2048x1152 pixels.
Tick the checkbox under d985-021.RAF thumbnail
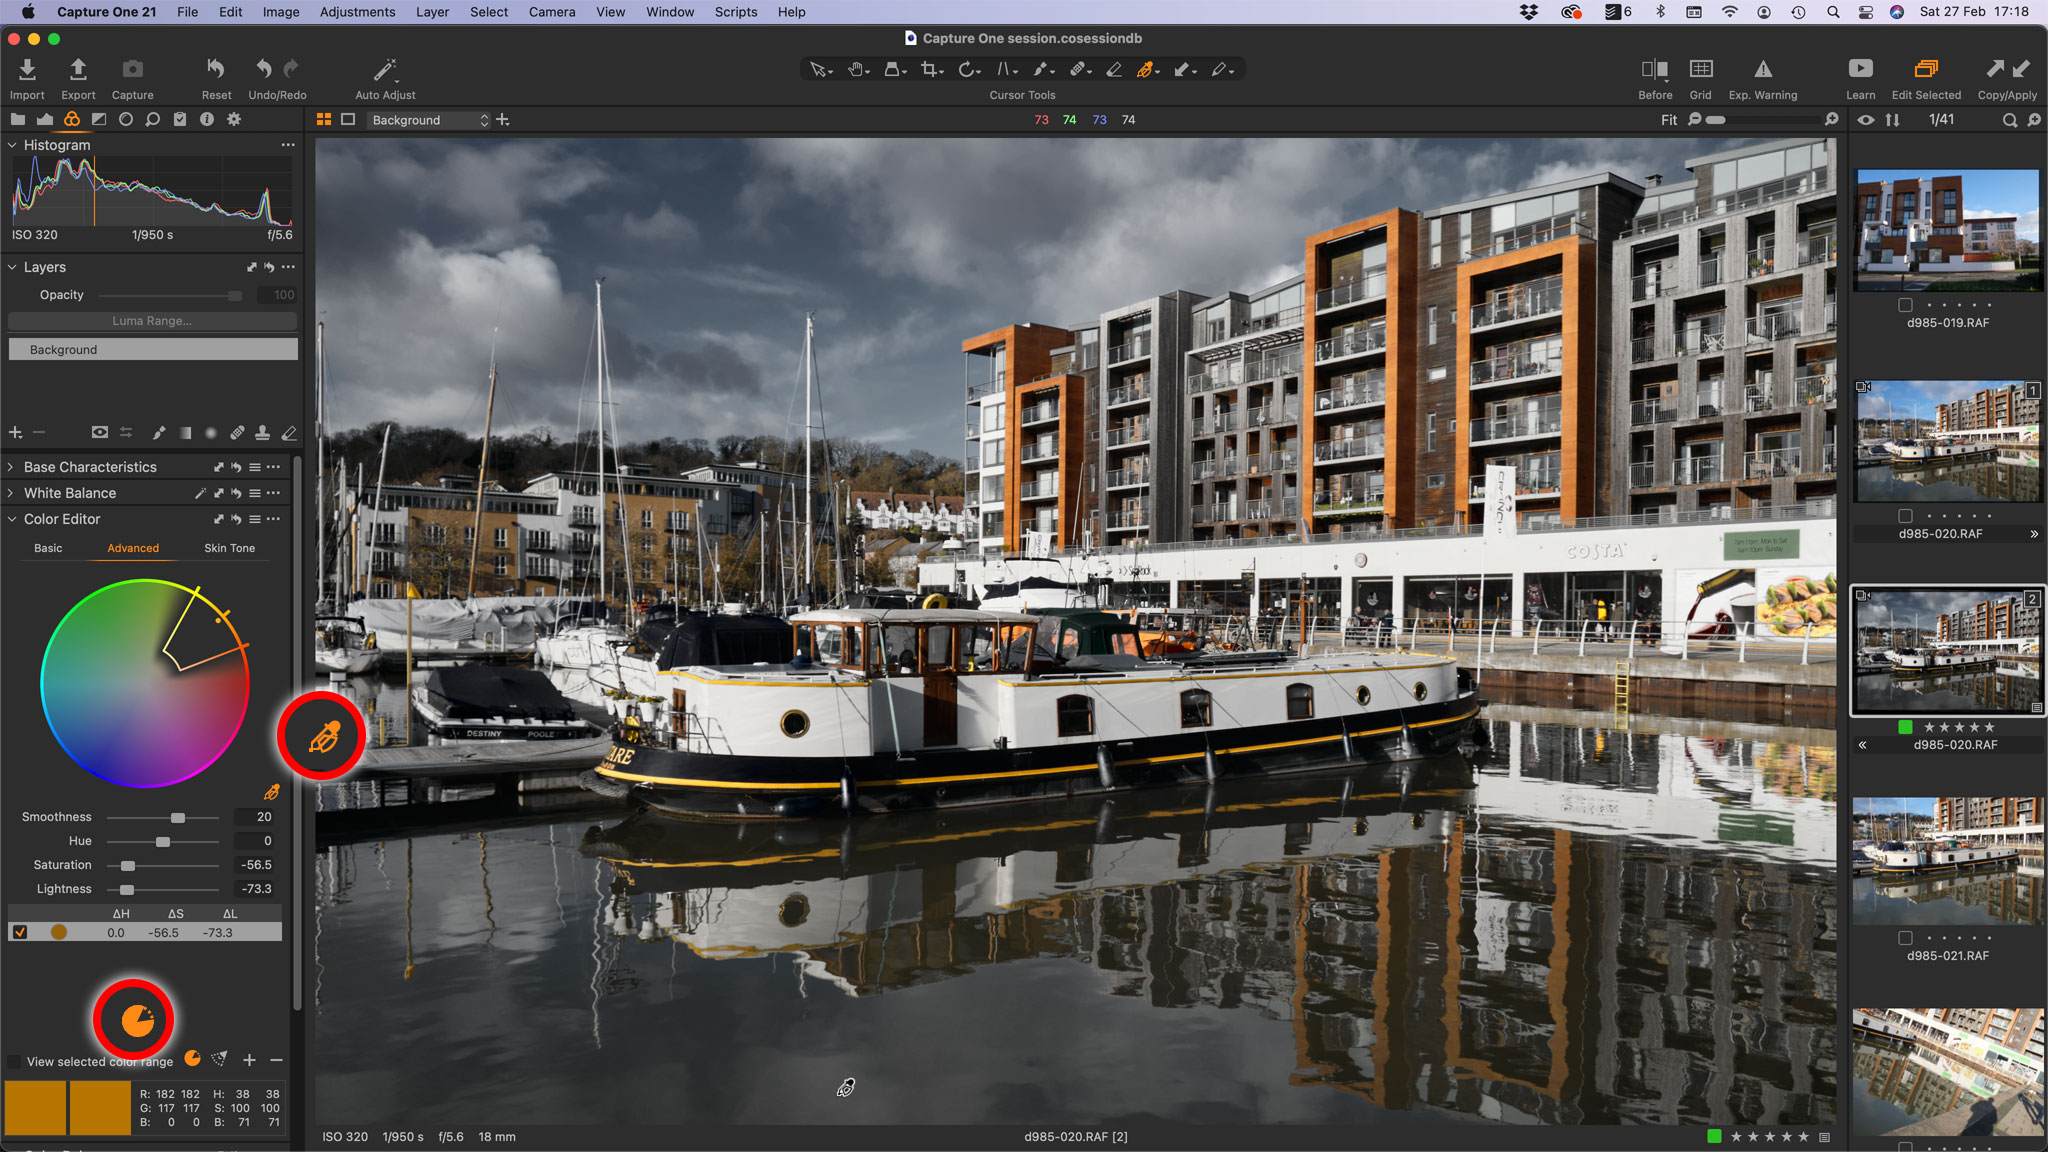point(1905,938)
